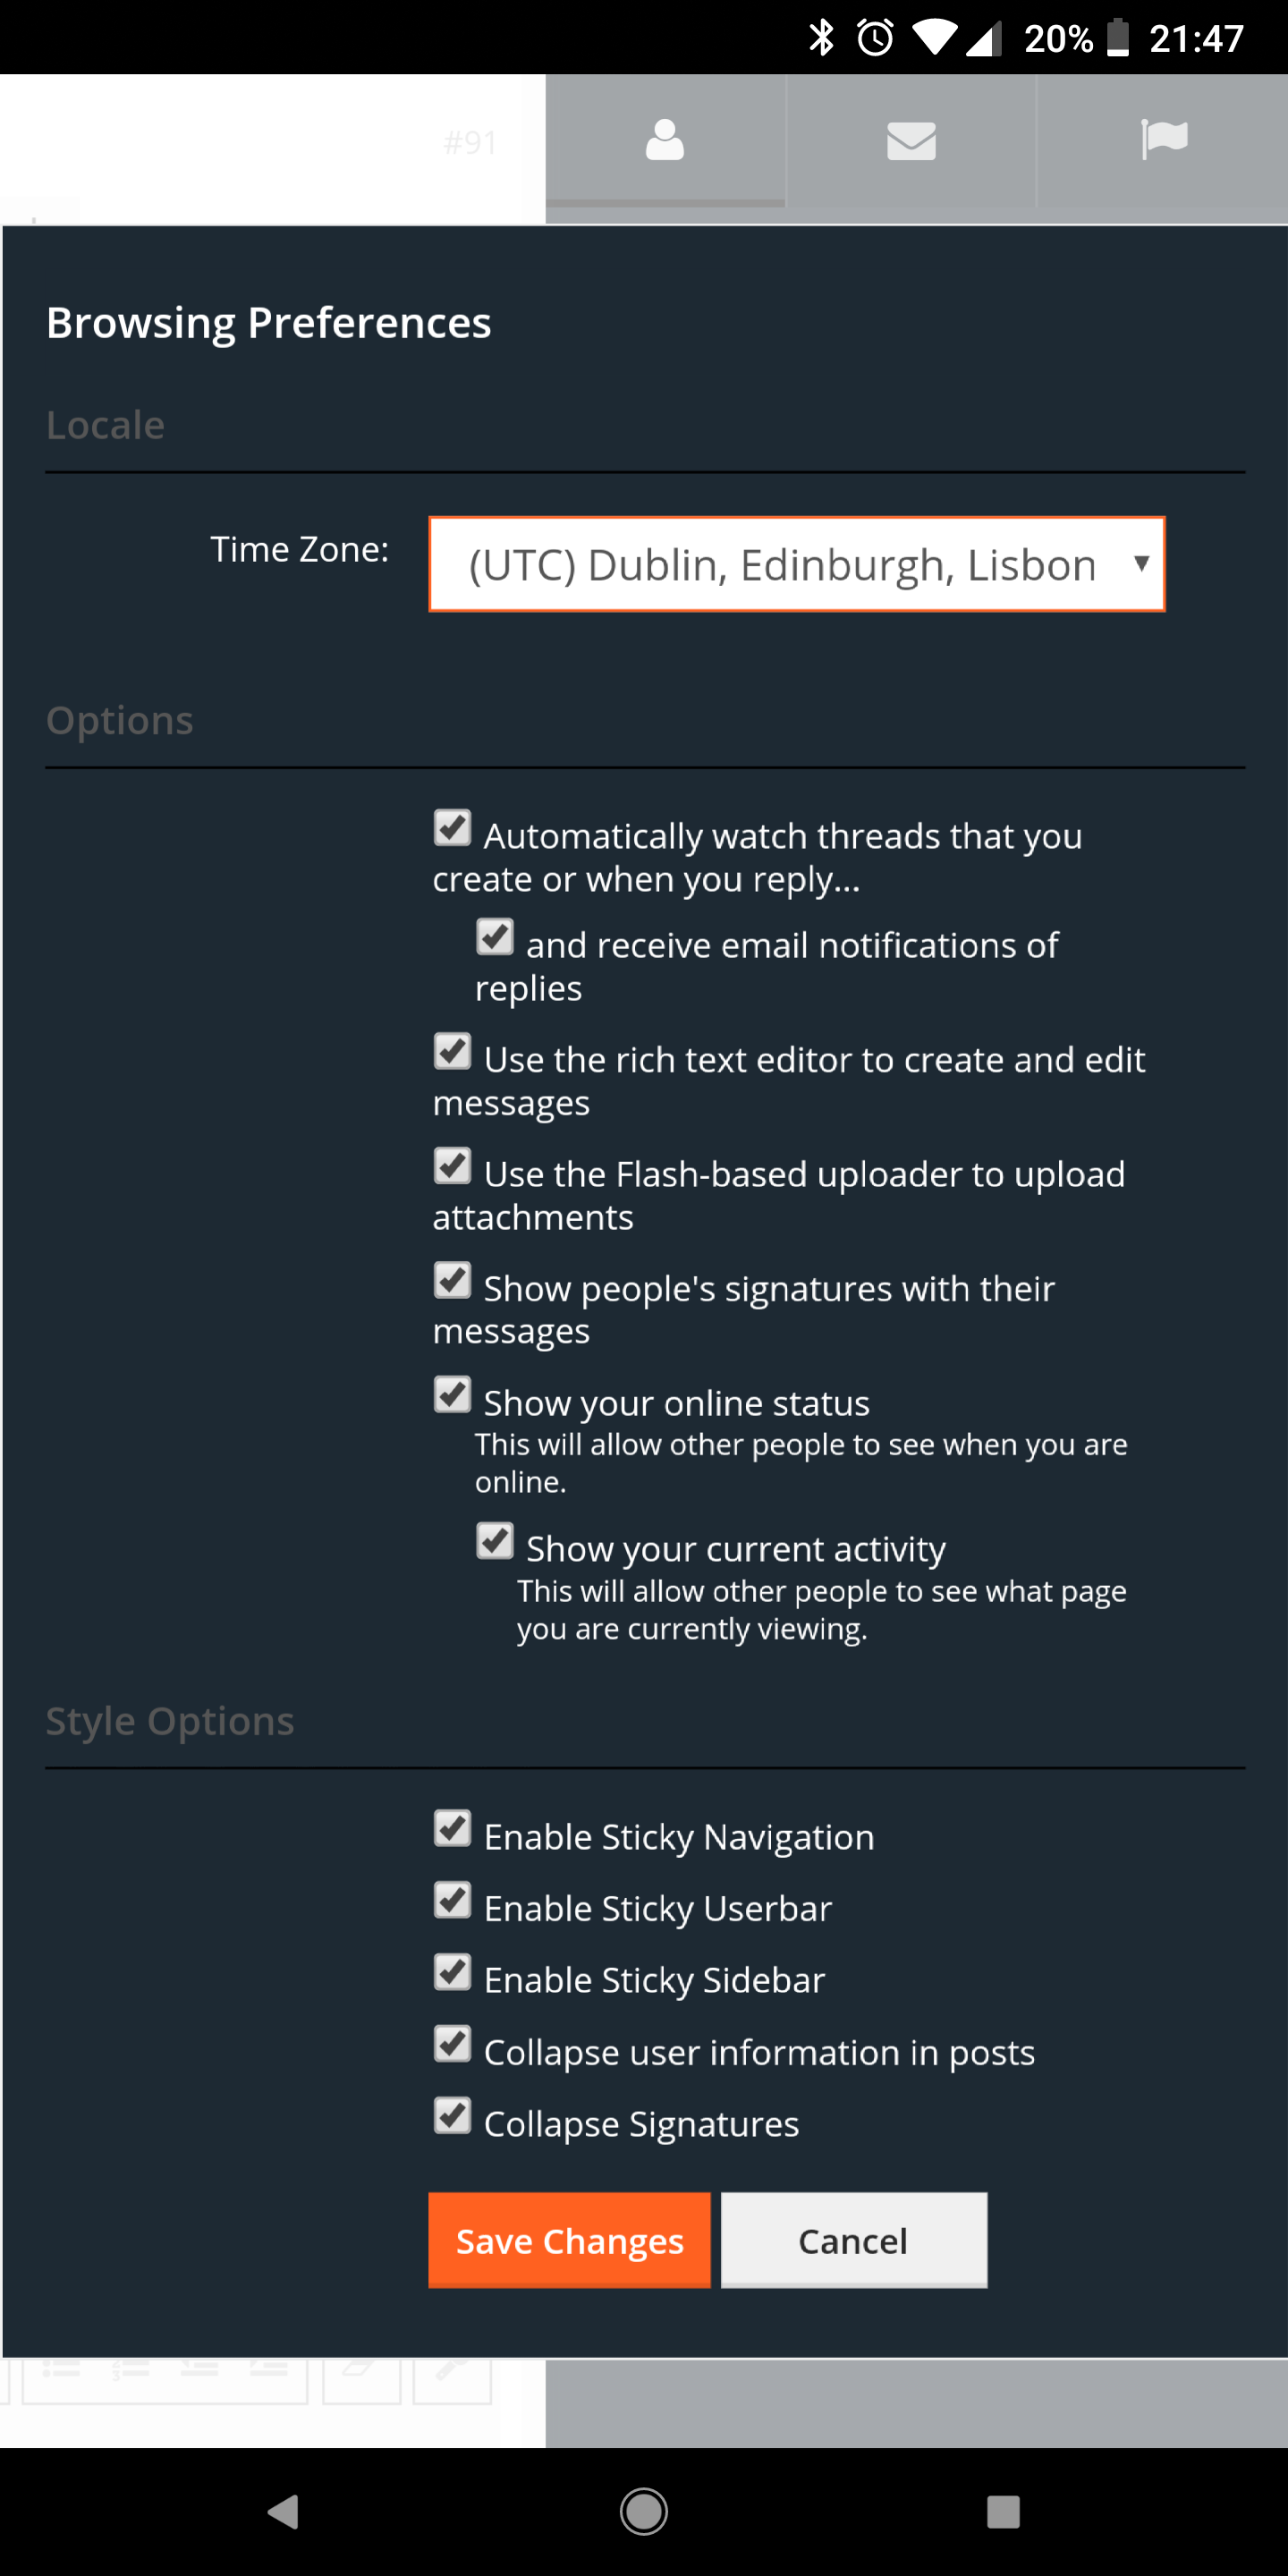Tap the Android recent apps square
Image resolution: width=1288 pixels, height=2576 pixels.
1003,2511
